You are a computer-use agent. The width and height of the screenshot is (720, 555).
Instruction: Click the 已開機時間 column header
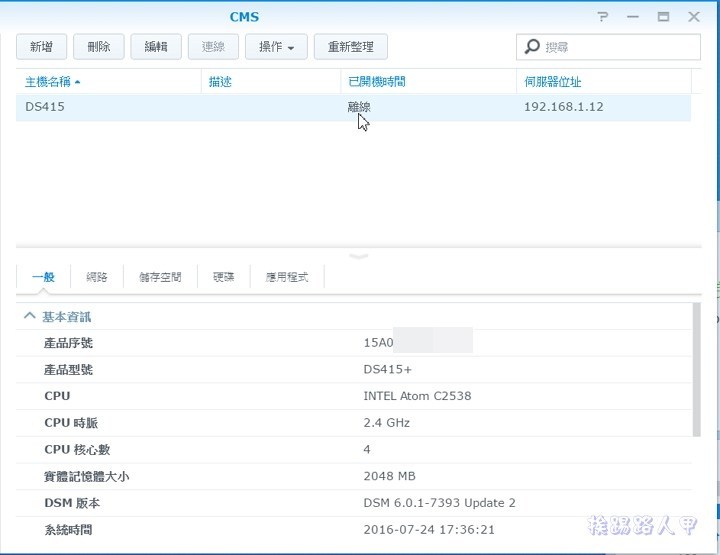(376, 82)
